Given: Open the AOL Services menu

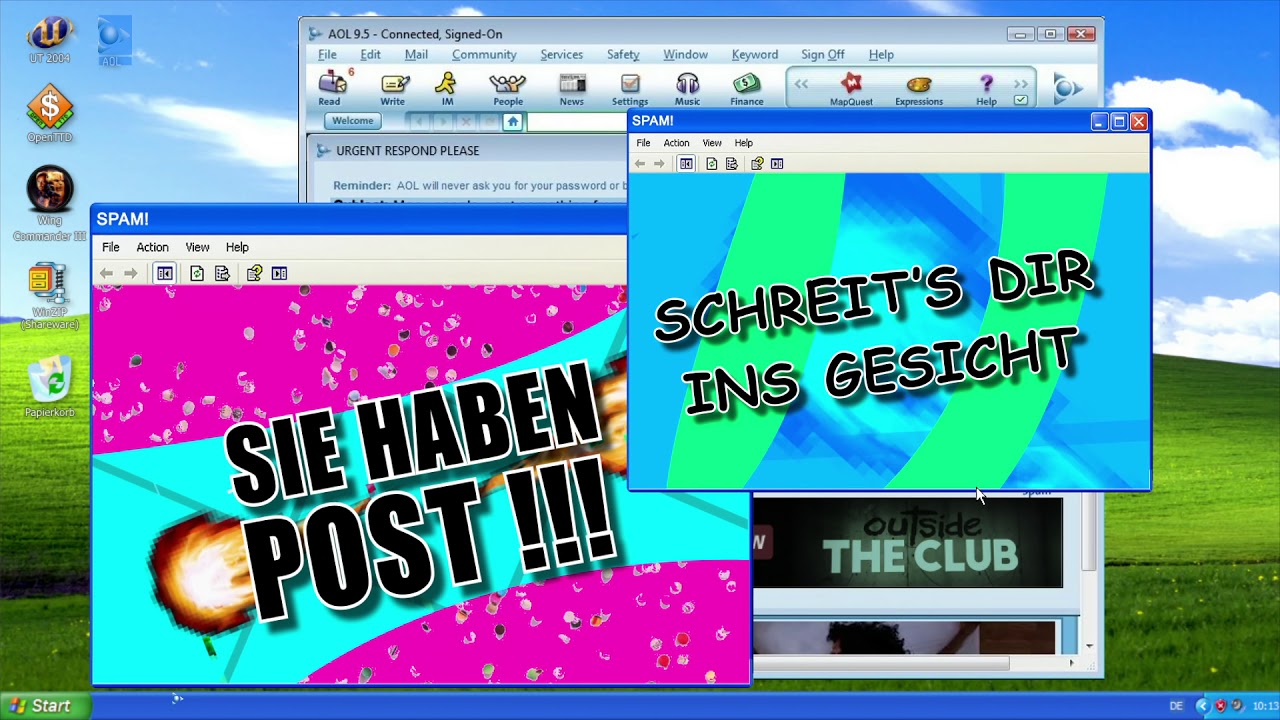Looking at the screenshot, I should 561,55.
